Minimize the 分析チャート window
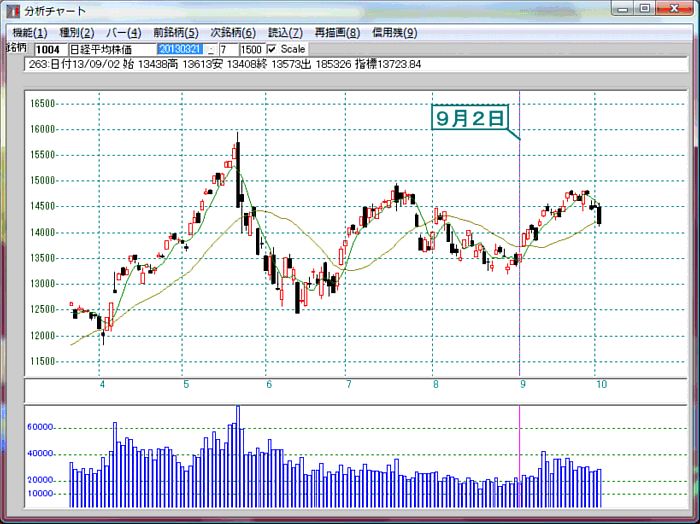Viewport: 700px width, 524px height. (x=624, y=8)
